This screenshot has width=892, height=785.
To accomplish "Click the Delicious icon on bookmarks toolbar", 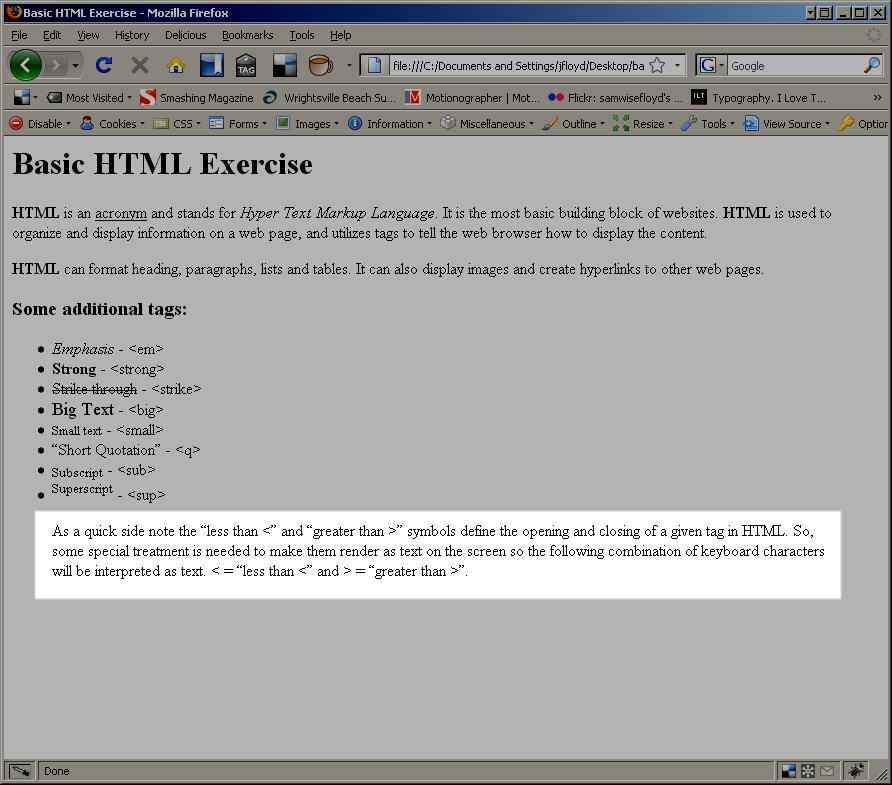I will (22, 98).
